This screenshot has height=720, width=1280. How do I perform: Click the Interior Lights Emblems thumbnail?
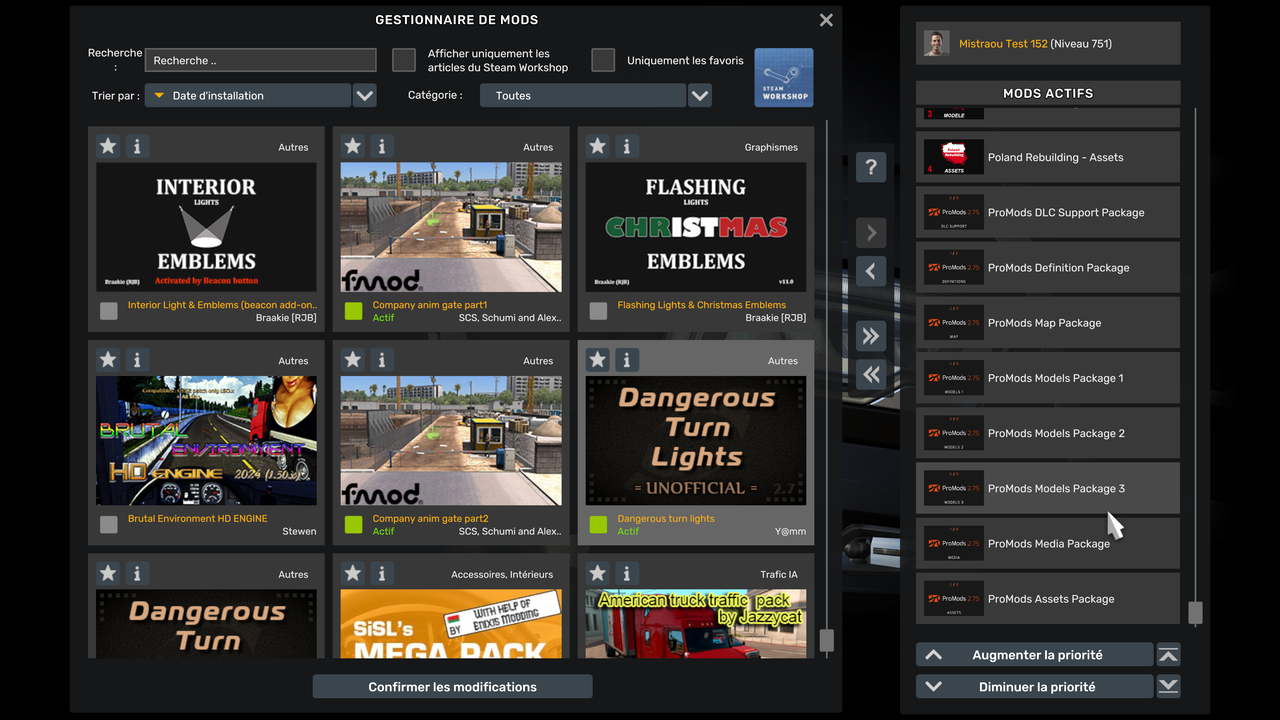(x=206, y=227)
